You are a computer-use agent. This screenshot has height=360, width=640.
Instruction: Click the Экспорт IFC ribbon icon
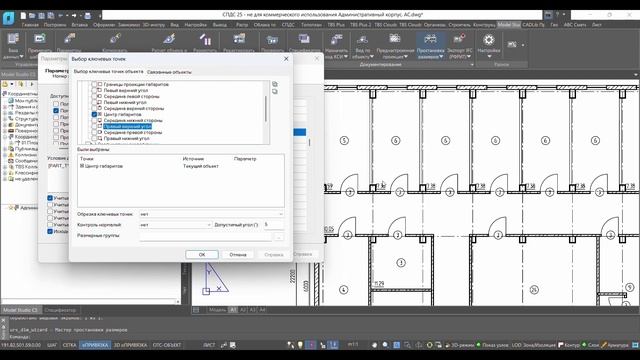(459, 40)
